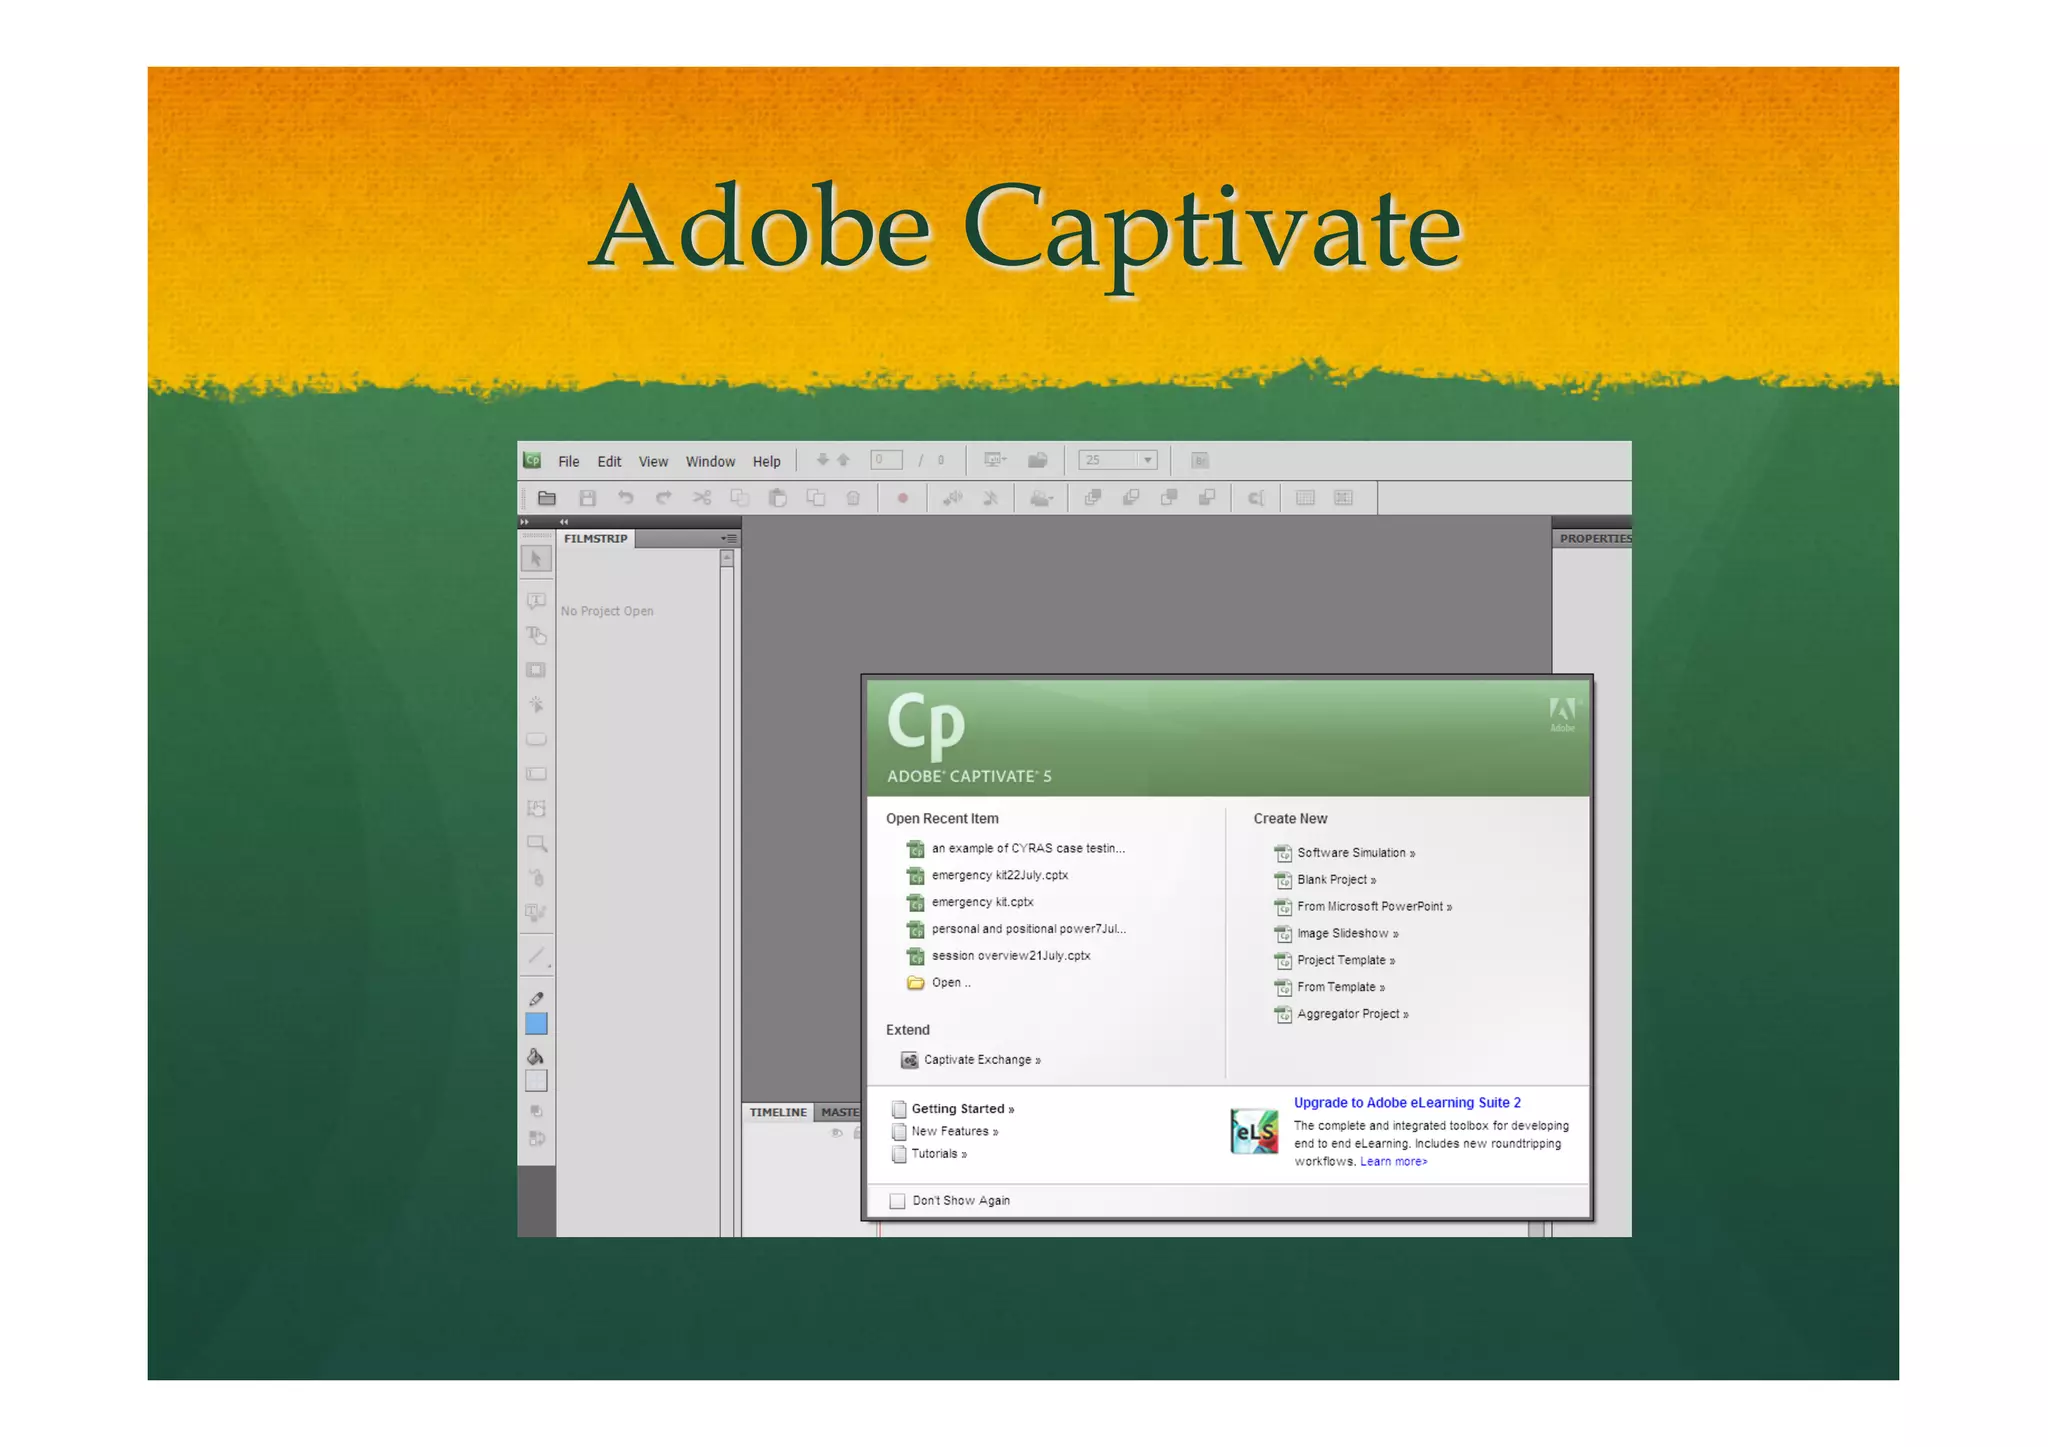Click the empty fill color swatch

[x=536, y=1081]
